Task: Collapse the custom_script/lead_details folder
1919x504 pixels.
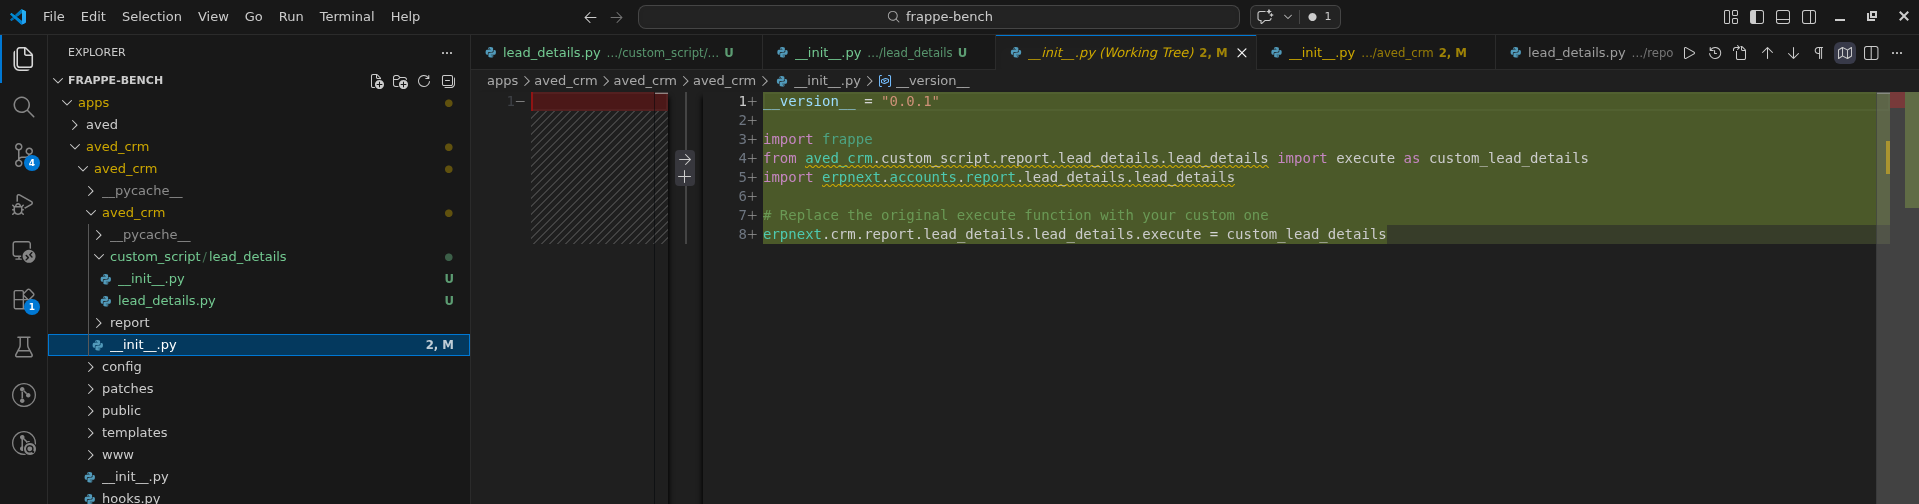Action: tap(197, 257)
